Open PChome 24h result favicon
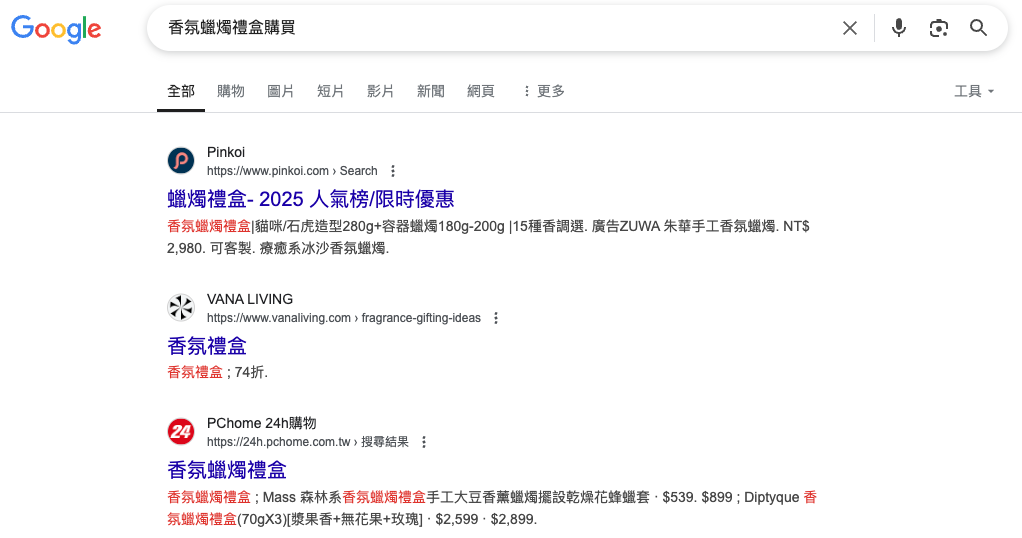The height and width of the screenshot is (538, 1022). [x=181, y=432]
